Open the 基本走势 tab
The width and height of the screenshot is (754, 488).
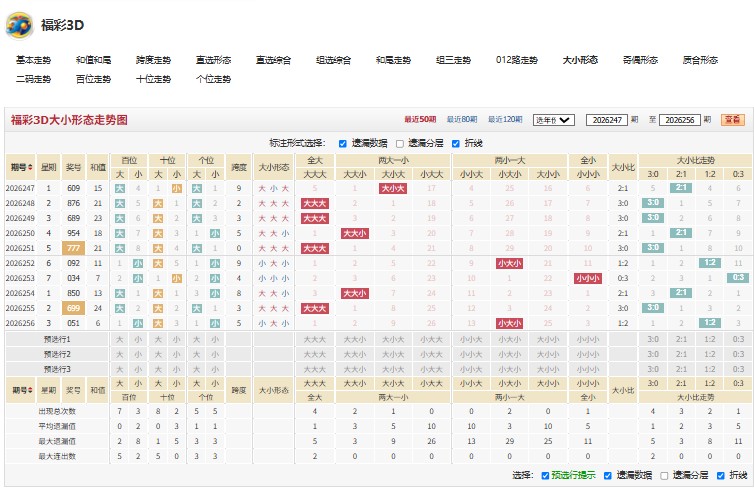pyautogui.click(x=33, y=60)
